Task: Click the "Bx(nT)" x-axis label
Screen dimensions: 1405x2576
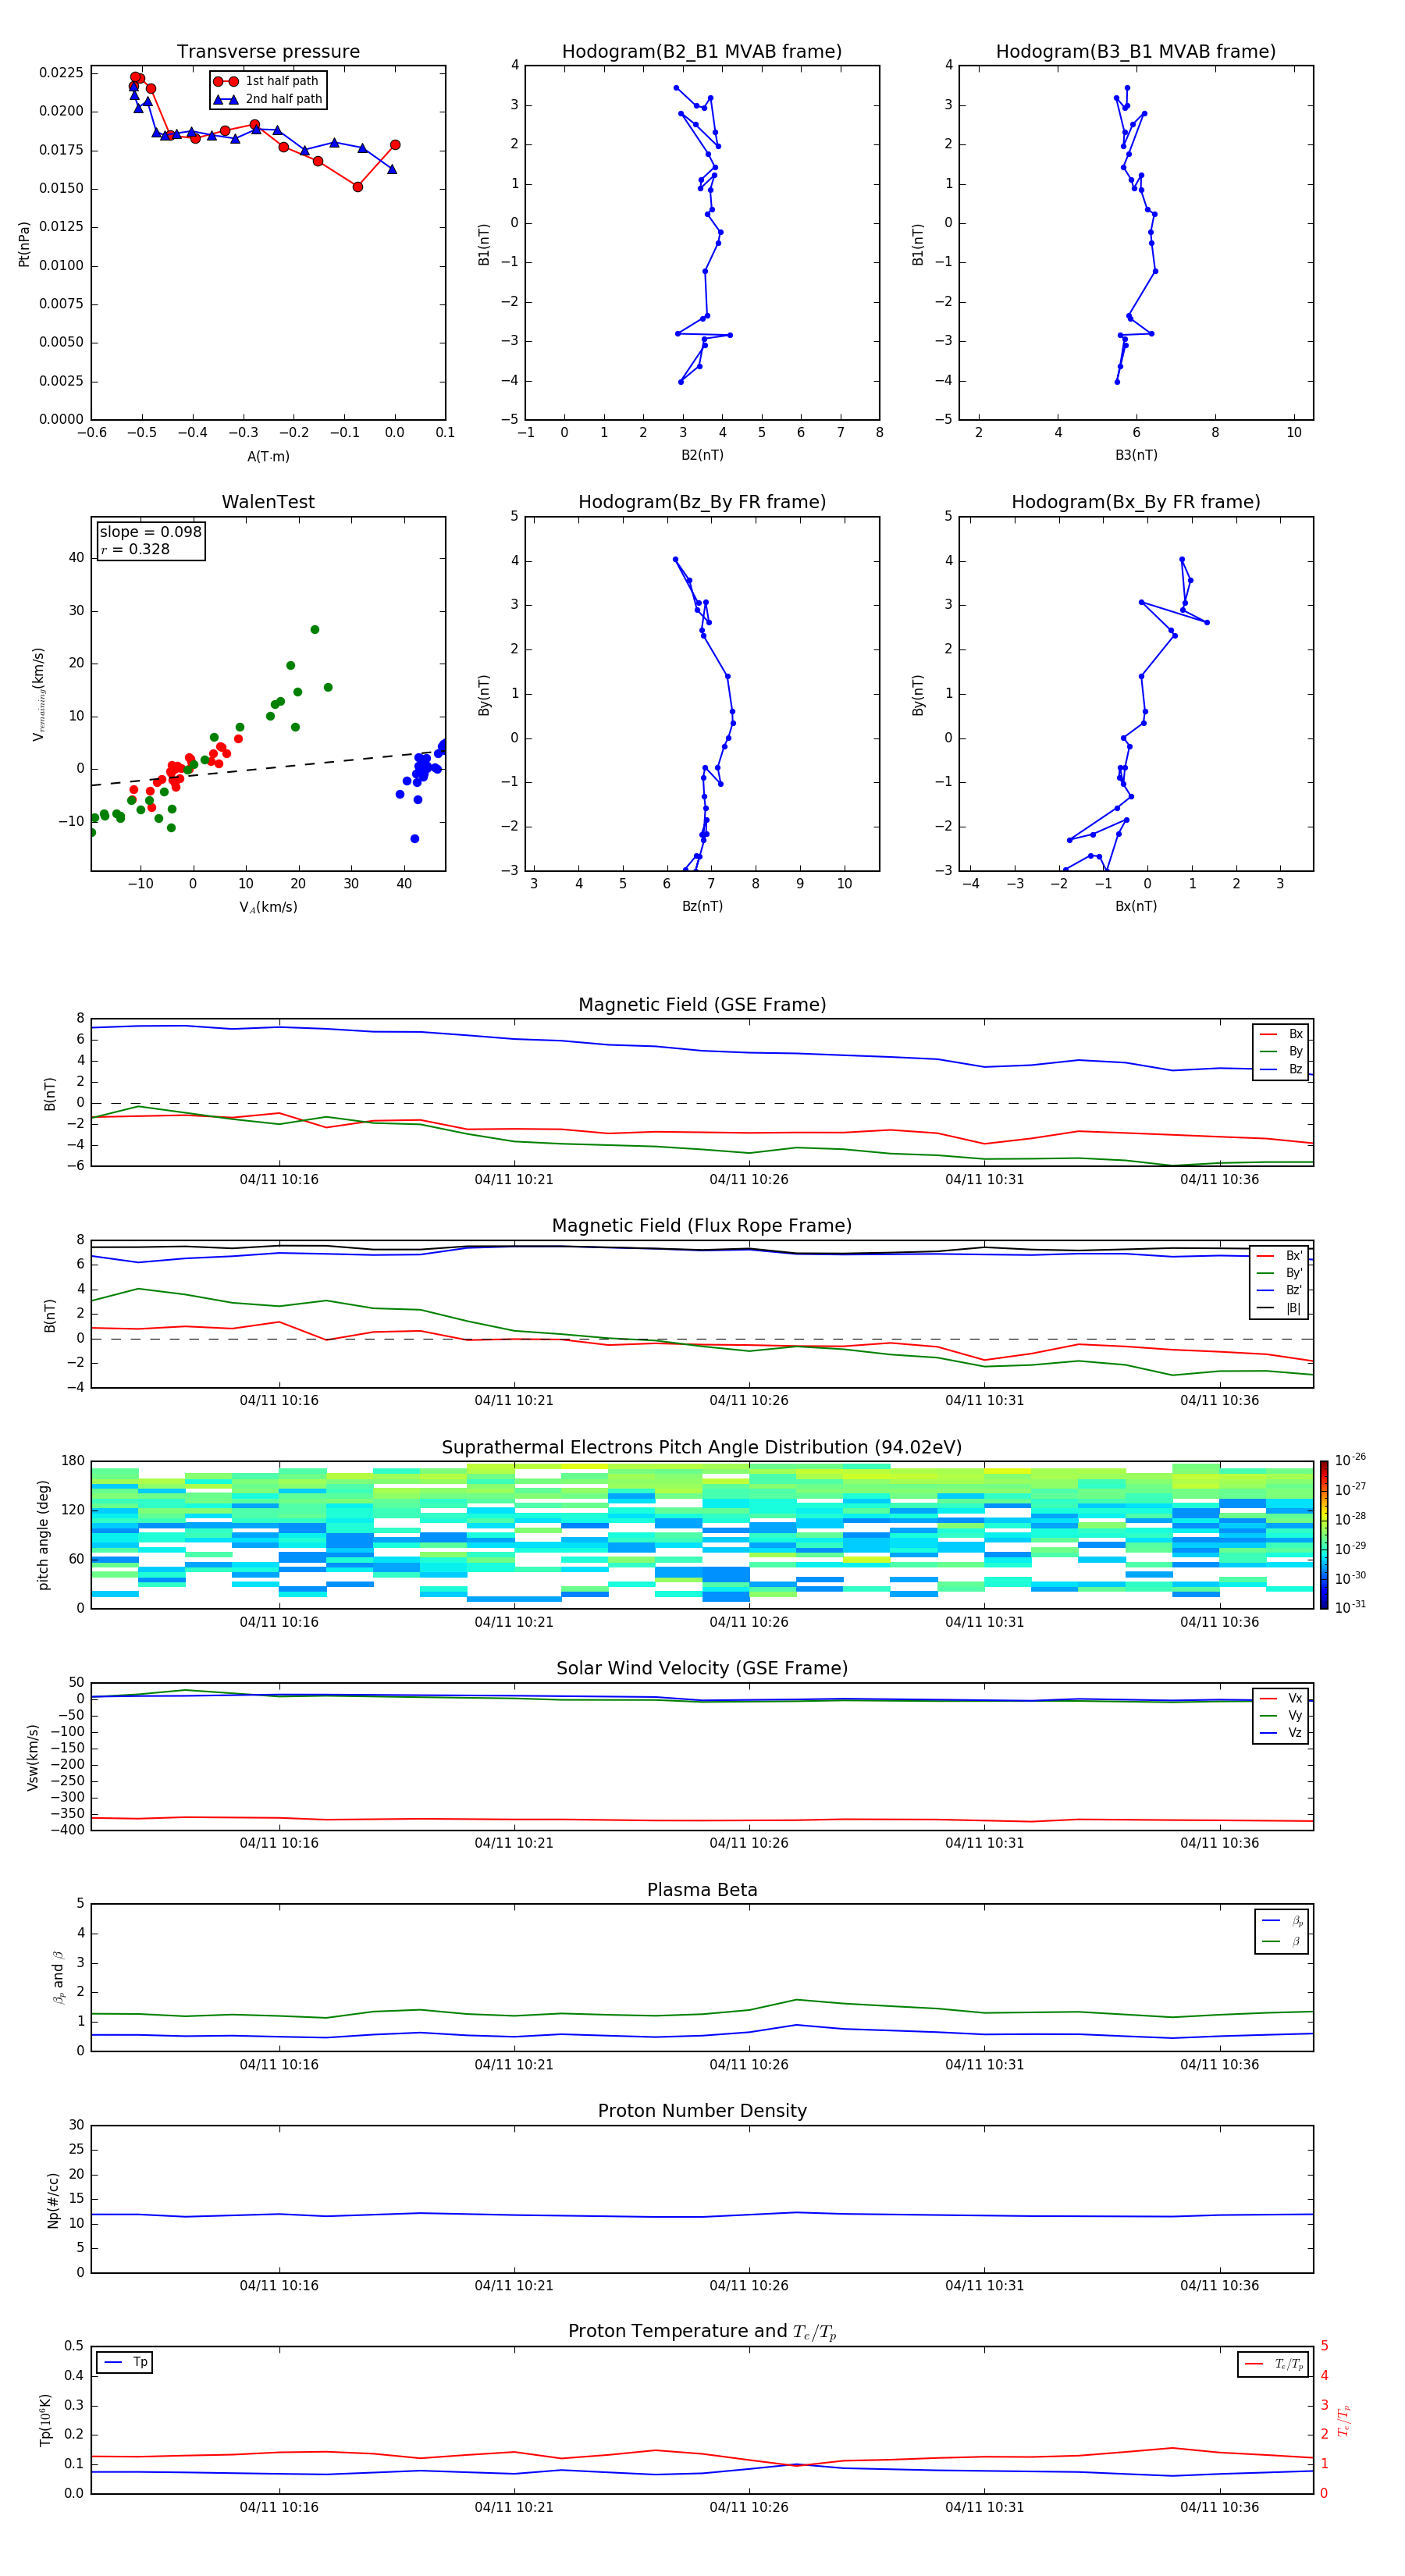Action: 1136,906
